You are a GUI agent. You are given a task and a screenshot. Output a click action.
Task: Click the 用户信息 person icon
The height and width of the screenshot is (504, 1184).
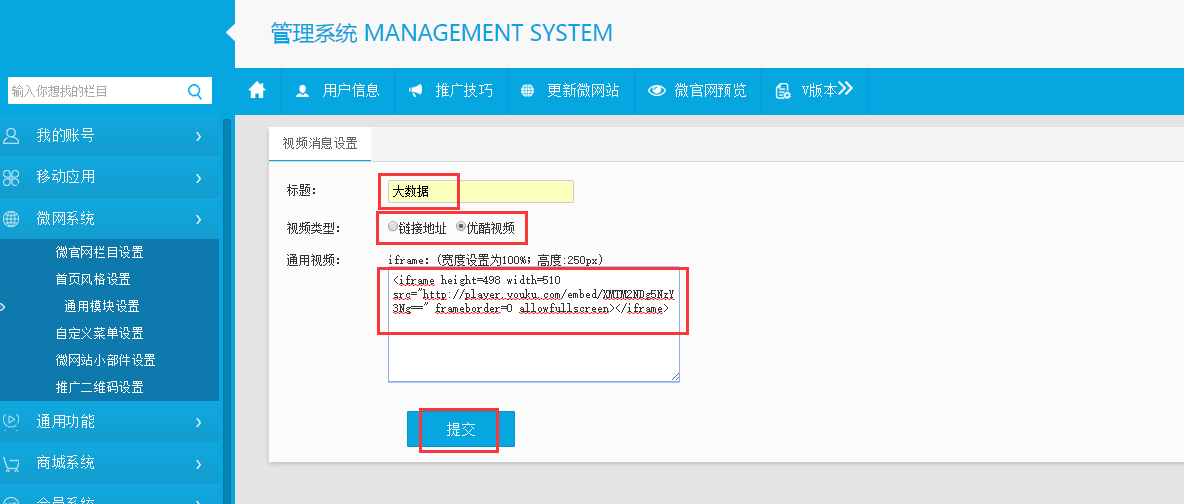[302, 91]
